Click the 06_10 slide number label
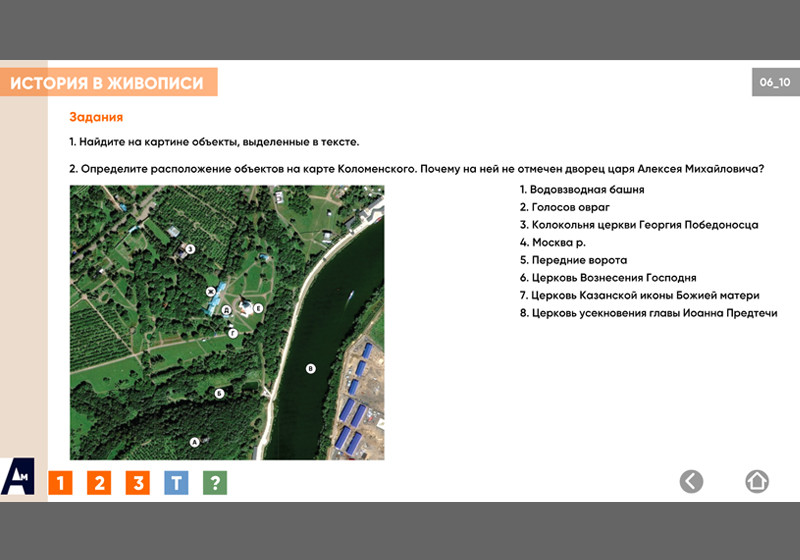 click(775, 82)
